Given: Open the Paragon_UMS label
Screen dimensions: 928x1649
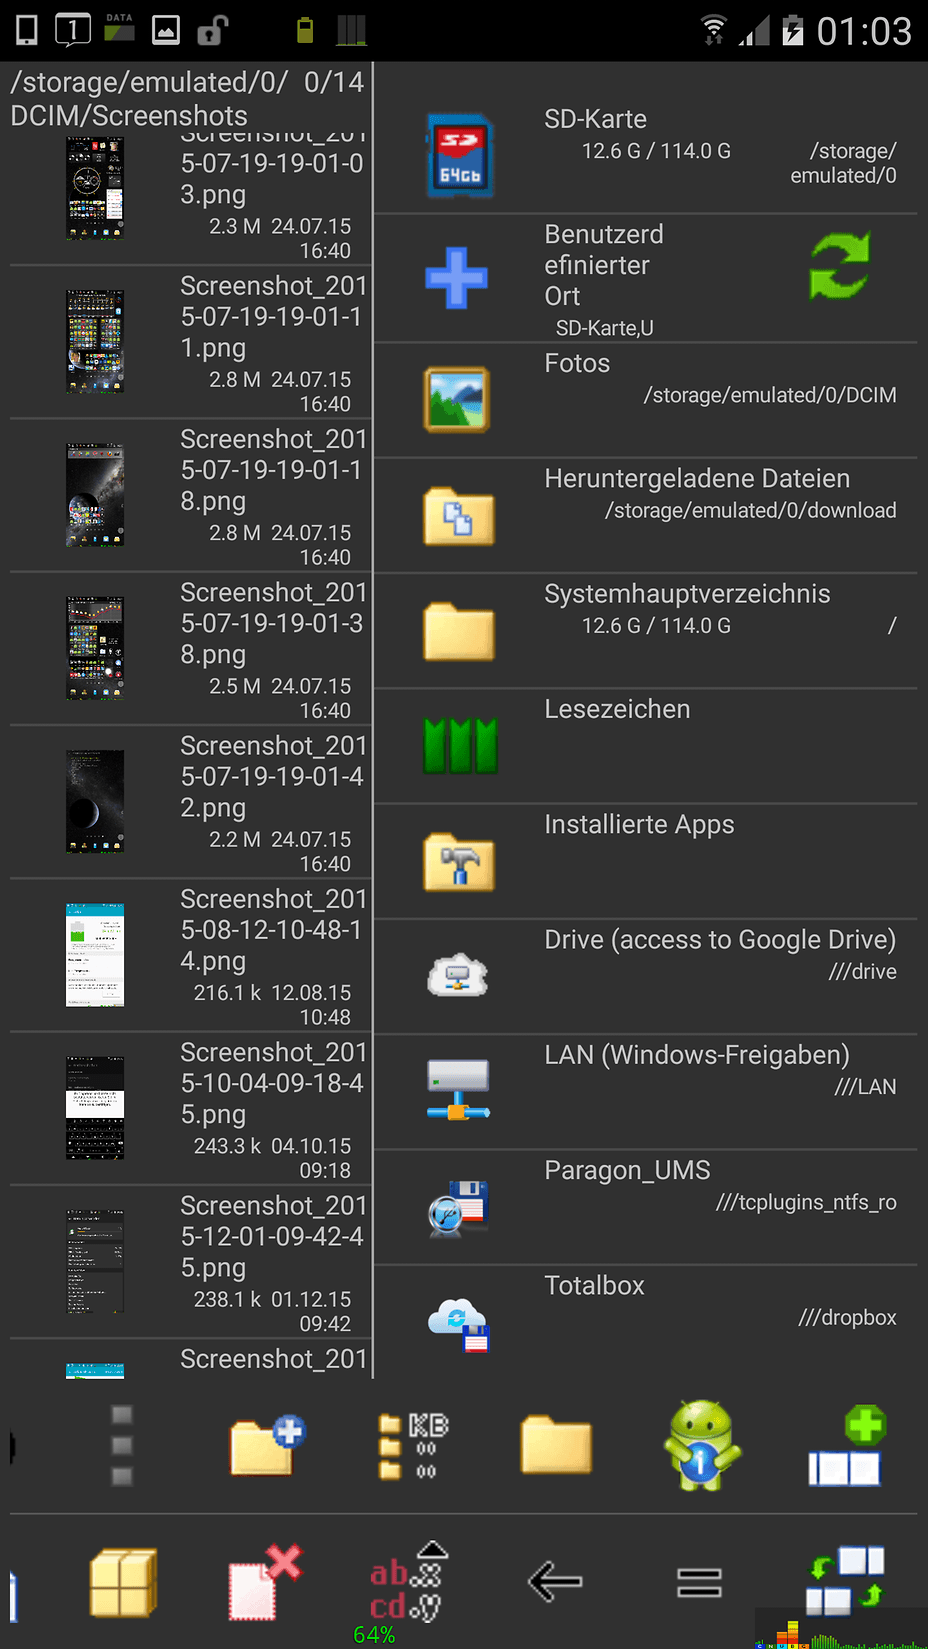Looking at the screenshot, I should 627,1171.
